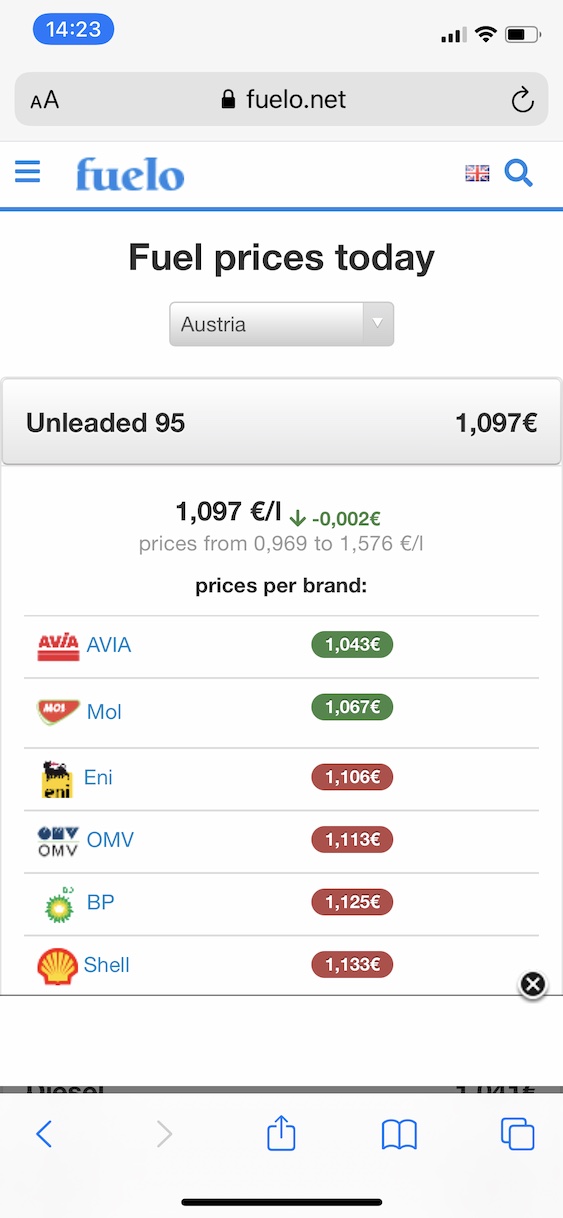563x1218 pixels.
Task: Reload the page in Safari
Action: [521, 99]
